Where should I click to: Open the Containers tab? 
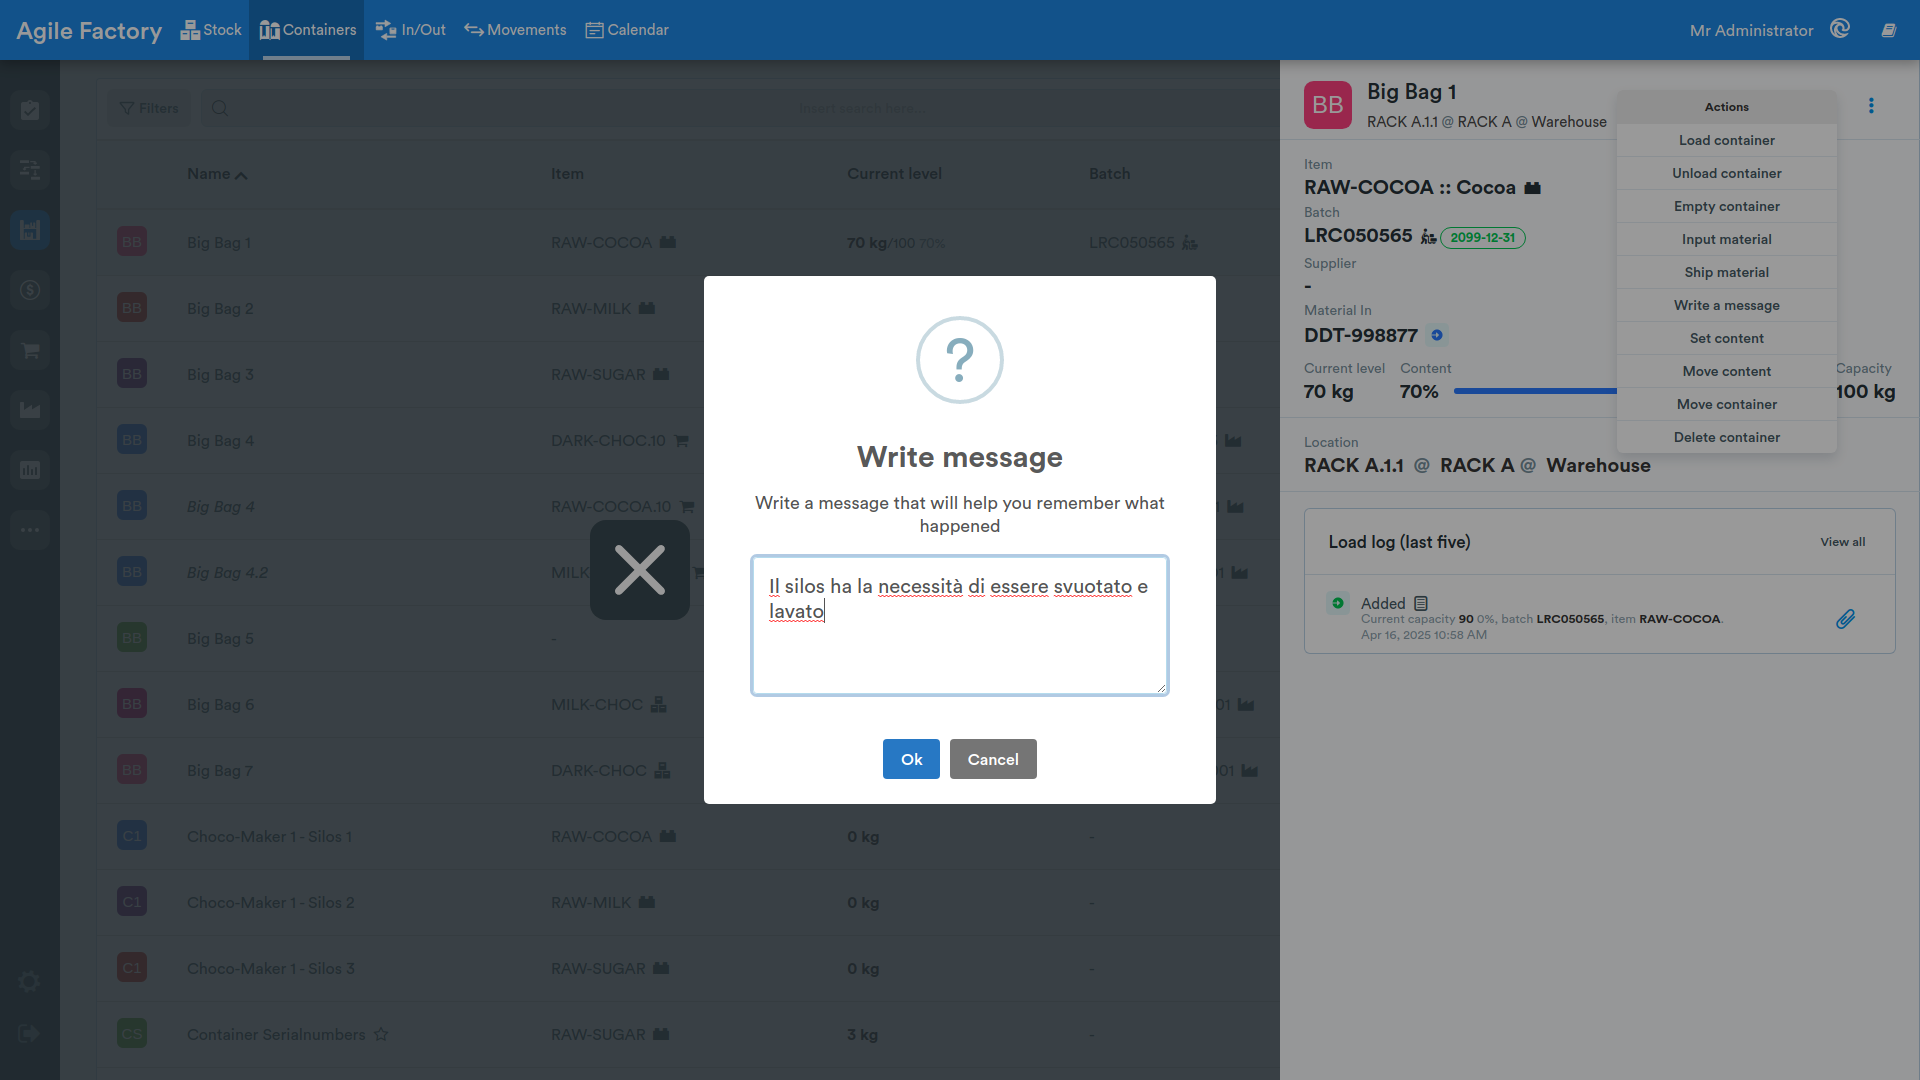click(x=307, y=30)
